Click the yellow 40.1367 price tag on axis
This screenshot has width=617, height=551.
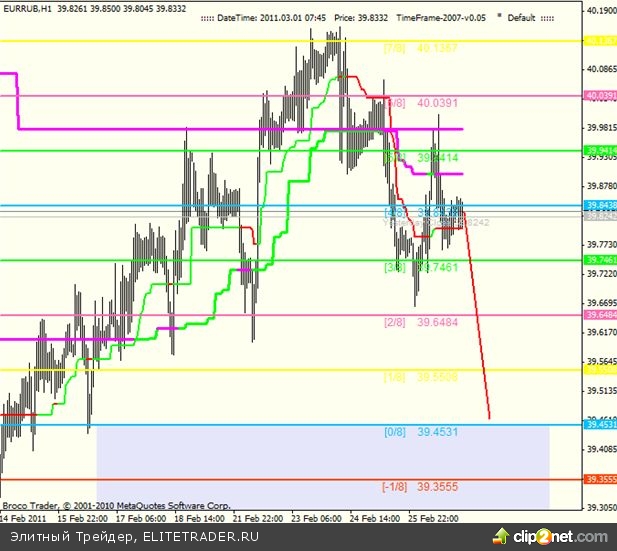tap(601, 41)
